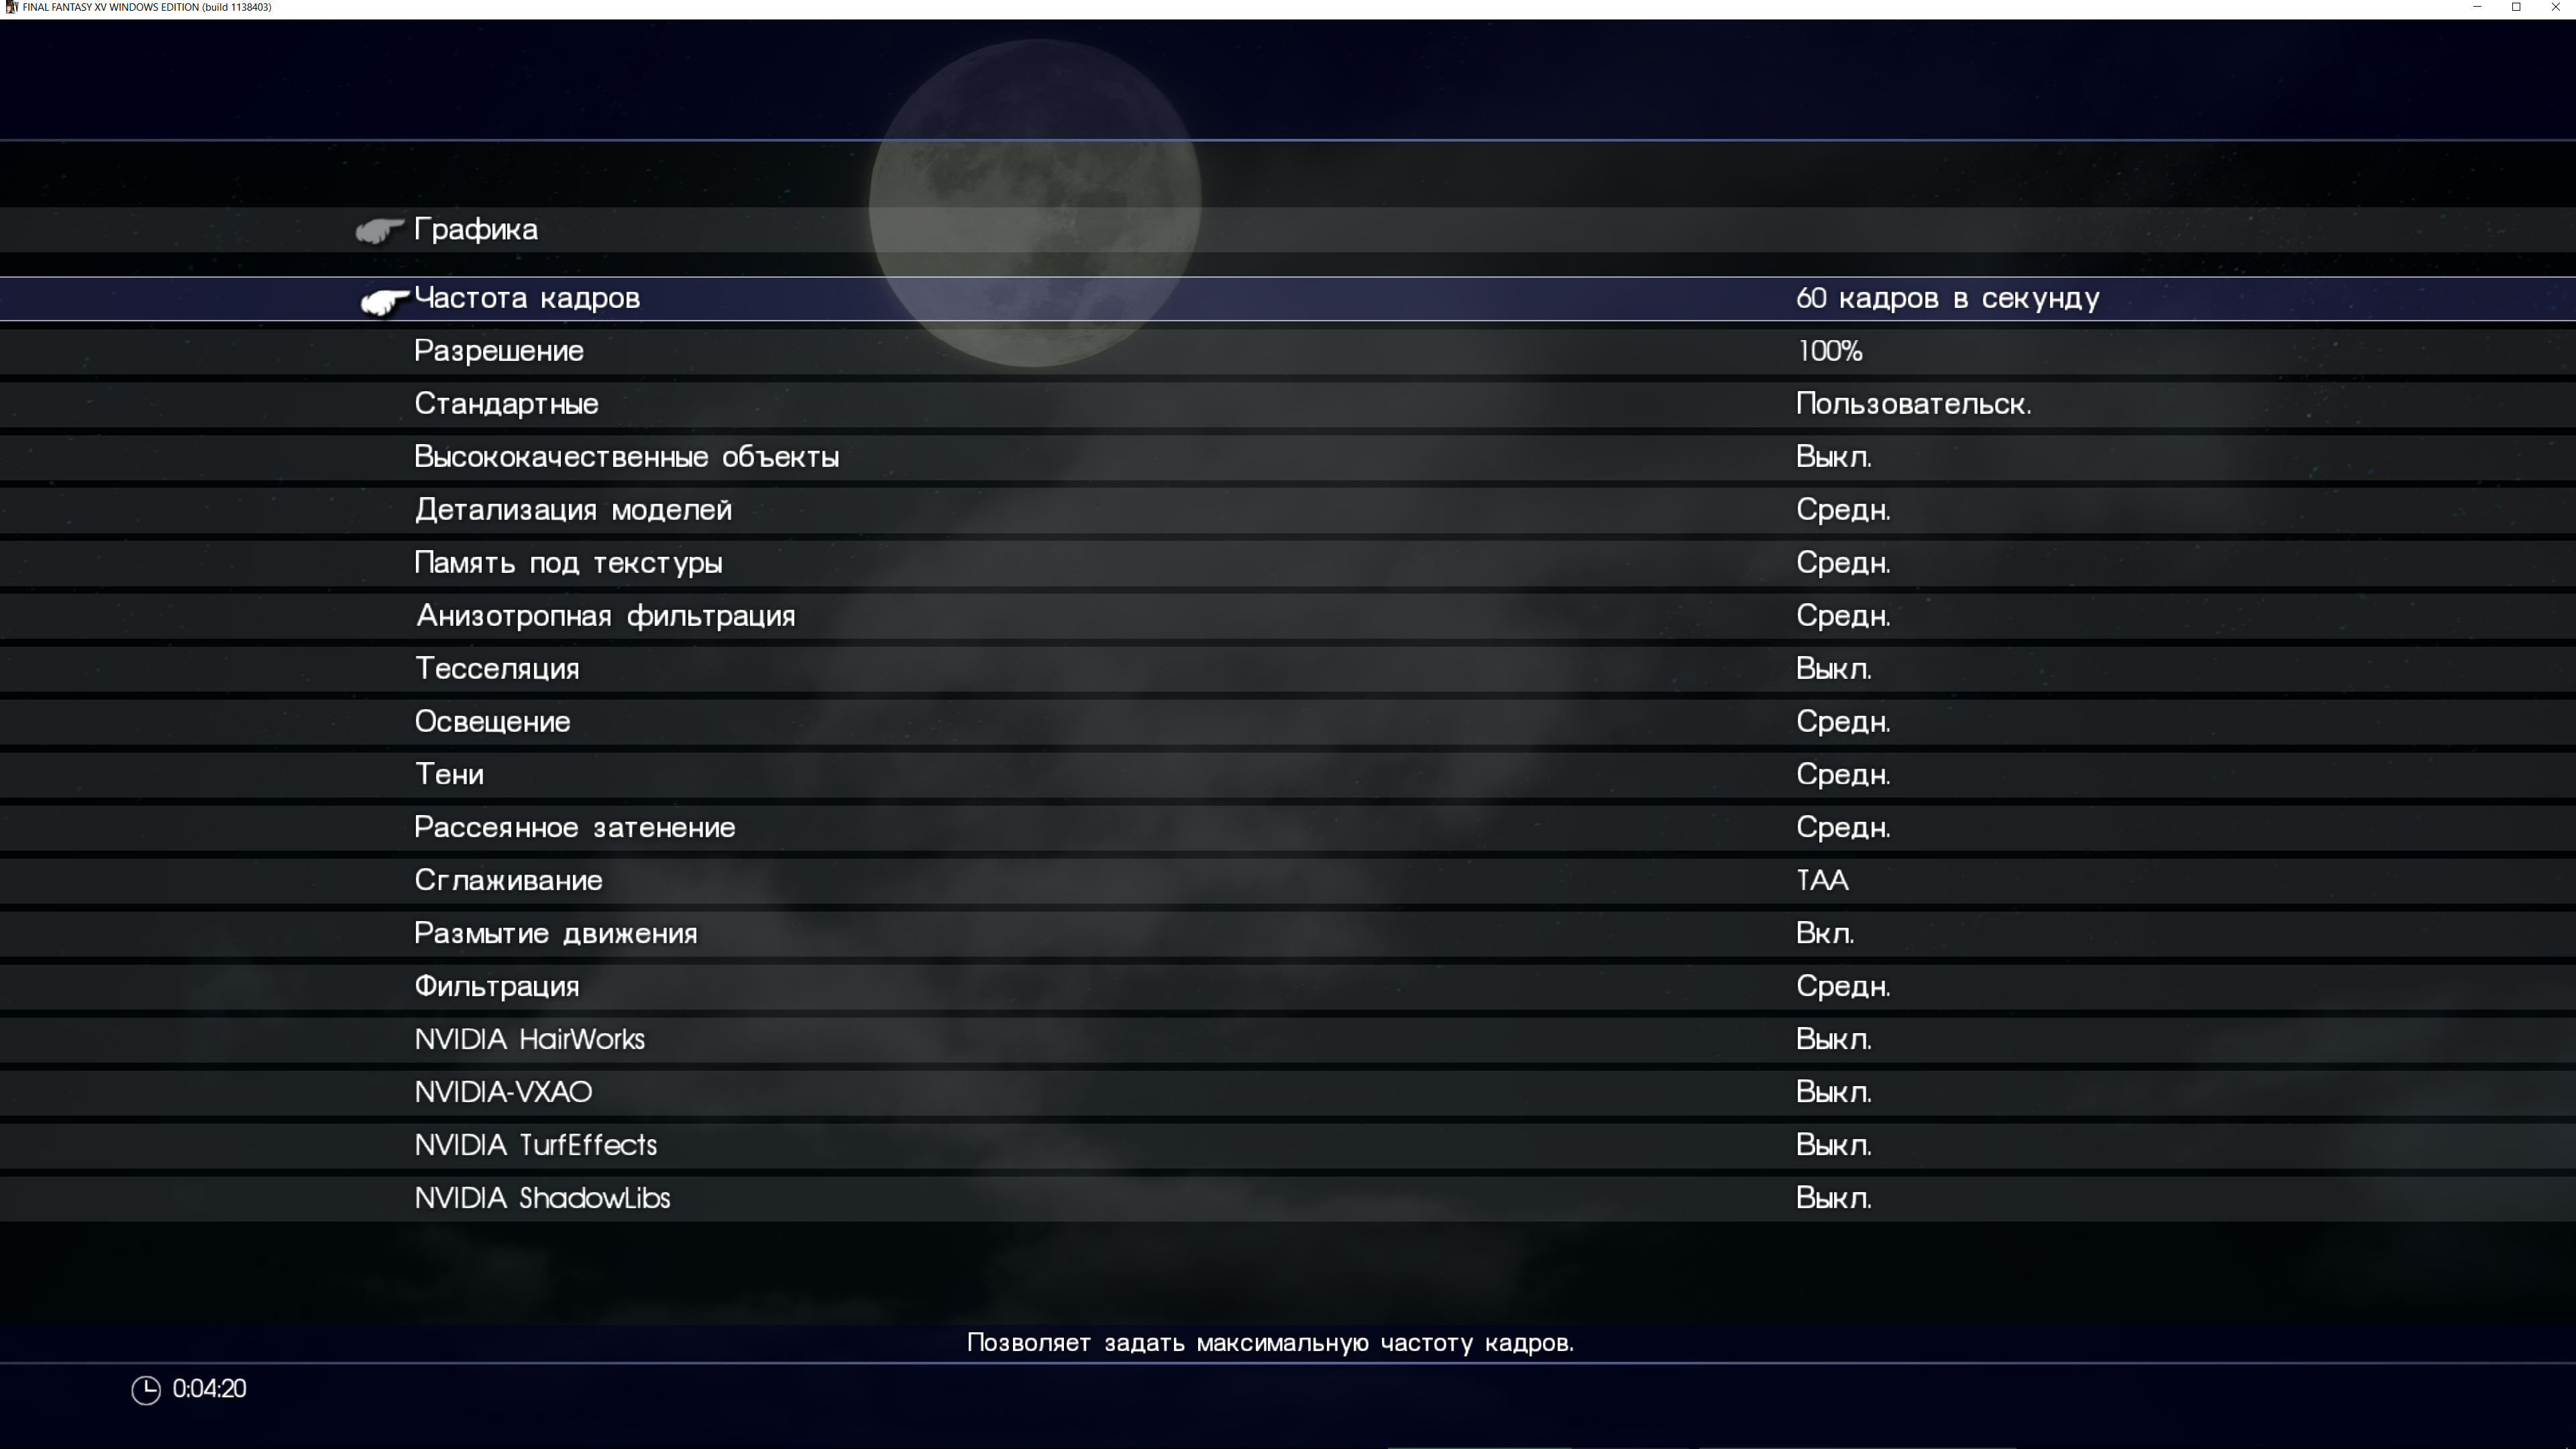Select the Память под текстуры row
This screenshot has height=1449, width=2576.
point(568,563)
